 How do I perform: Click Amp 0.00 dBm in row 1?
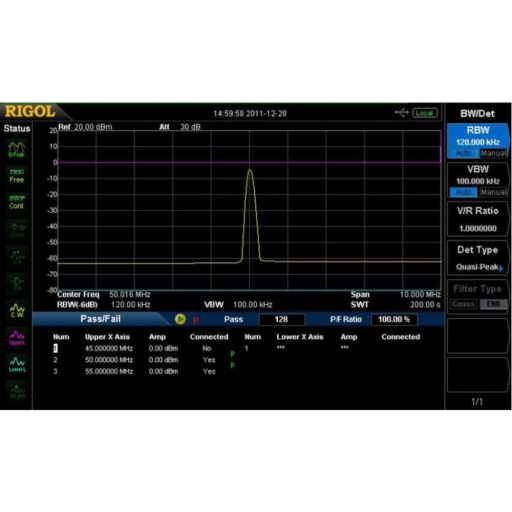(163, 348)
